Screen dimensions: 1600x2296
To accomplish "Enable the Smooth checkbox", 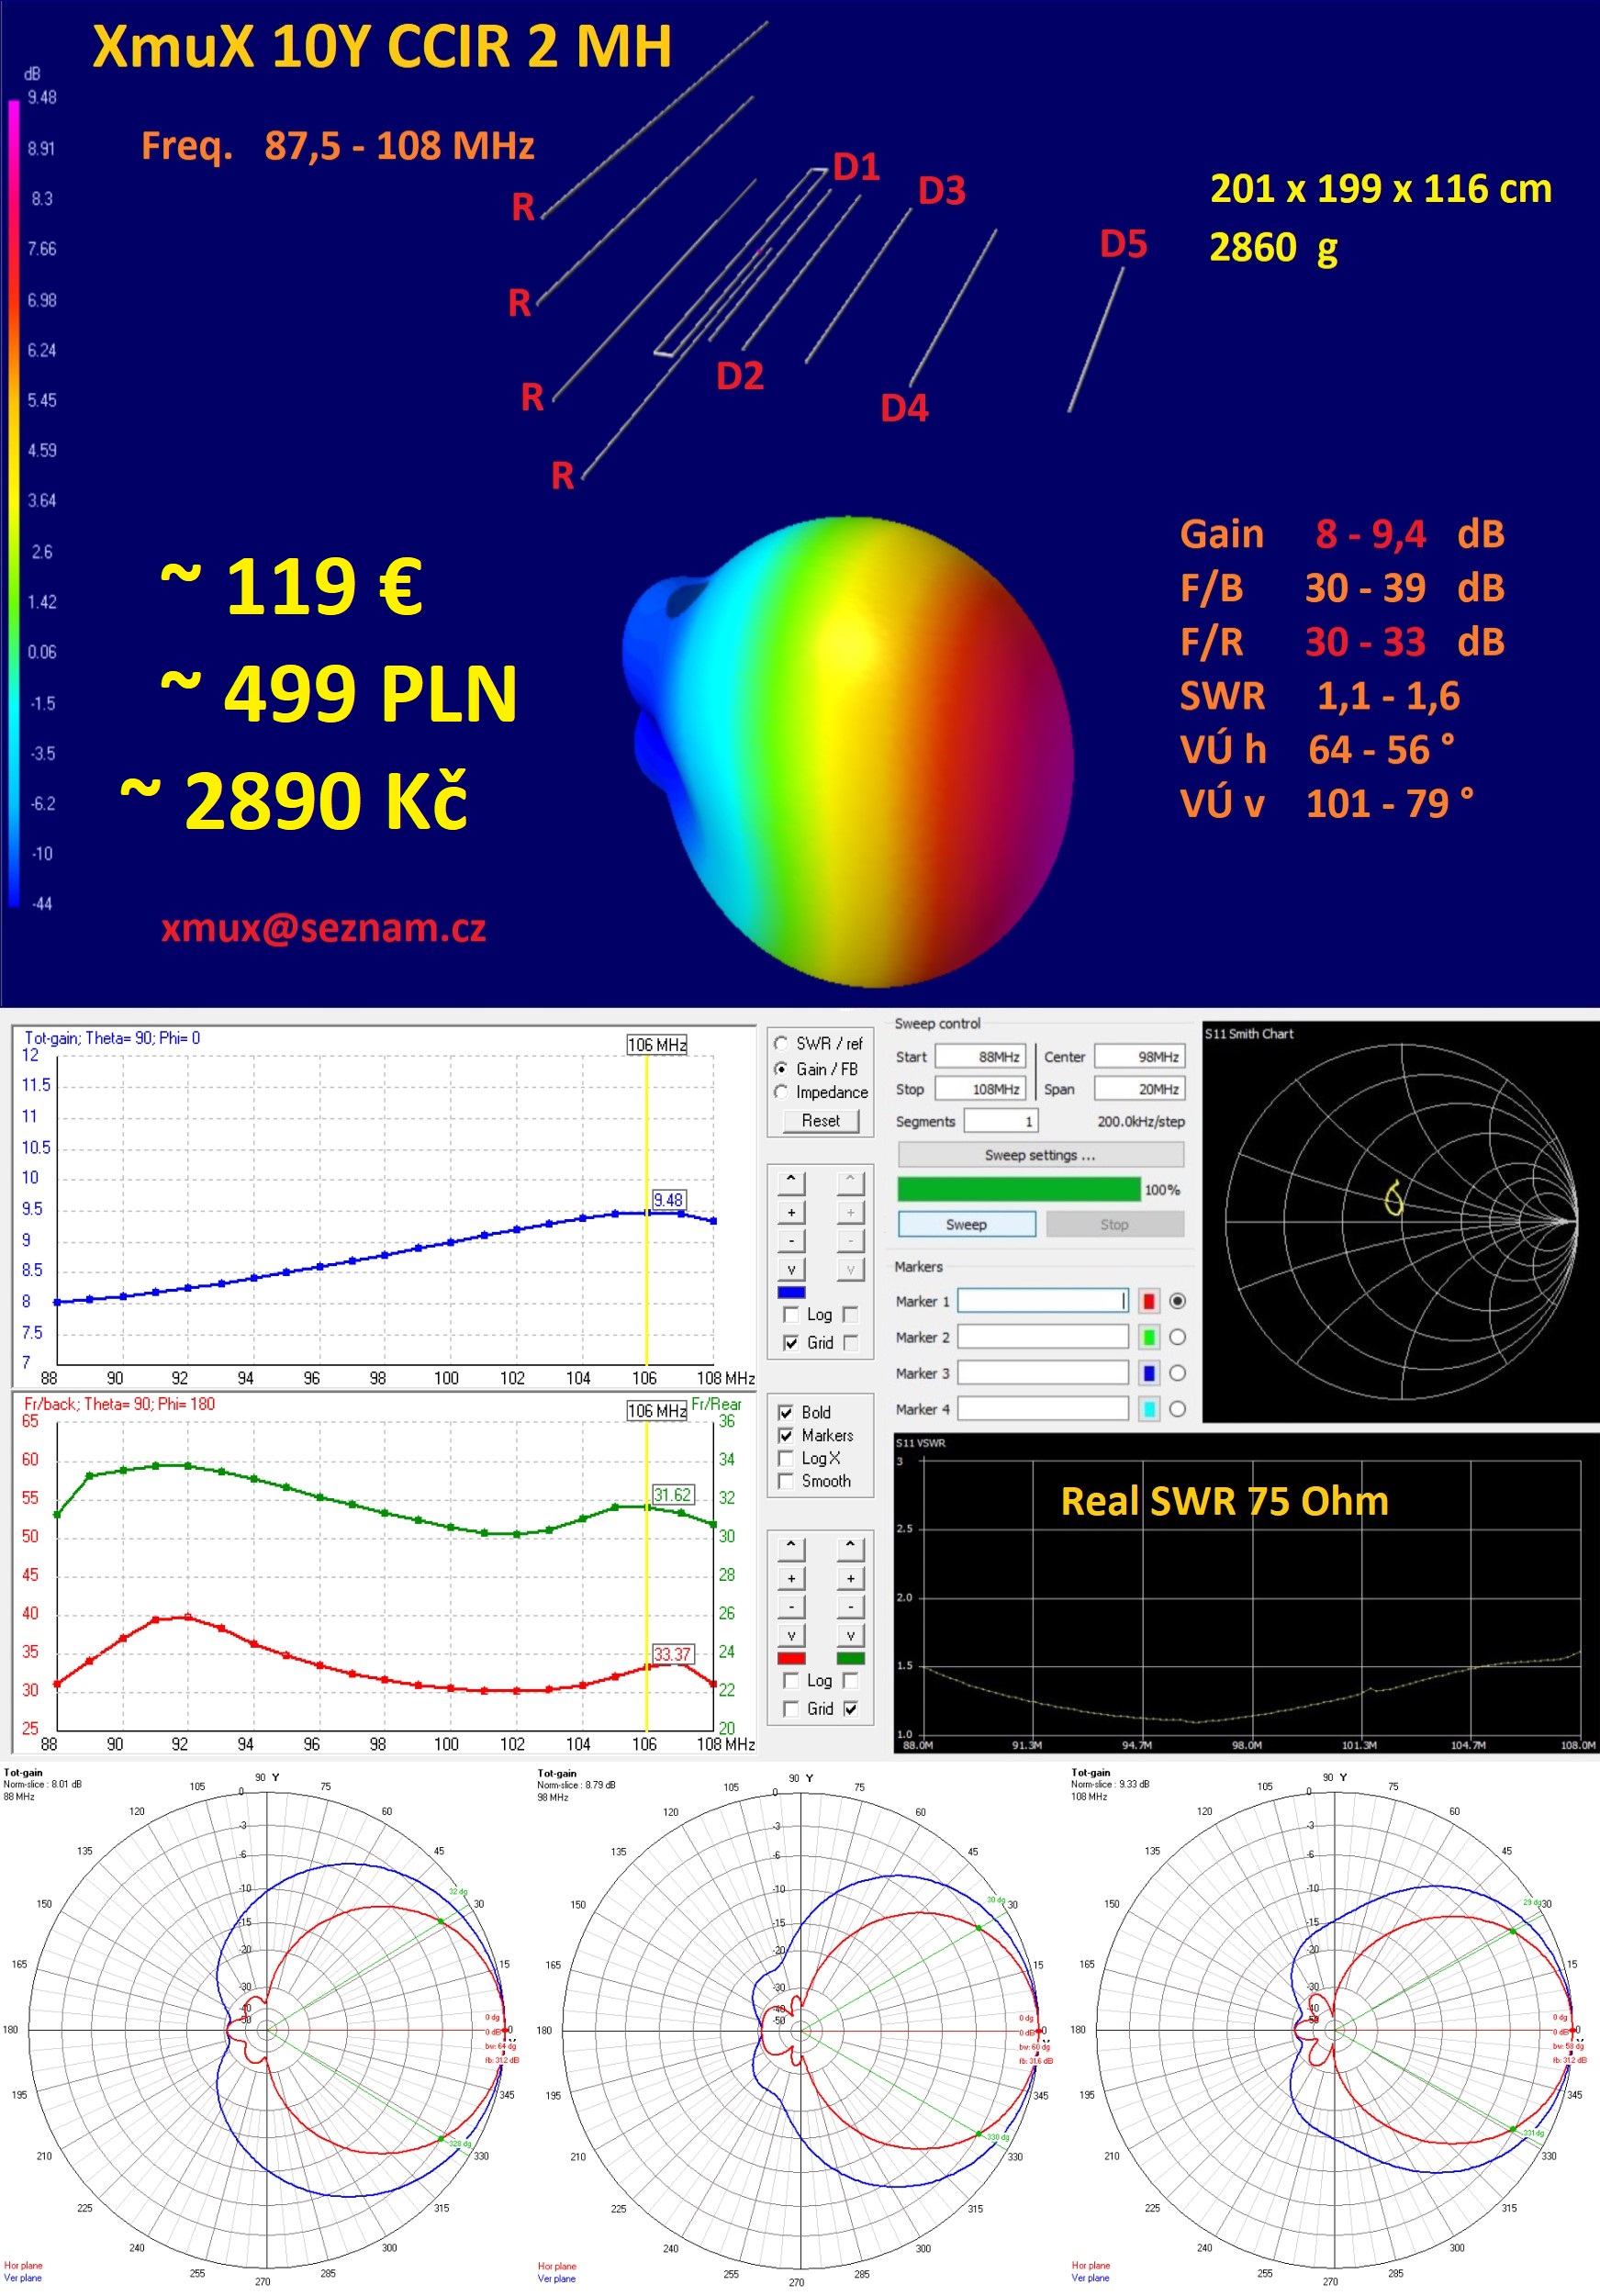I will [x=786, y=1481].
